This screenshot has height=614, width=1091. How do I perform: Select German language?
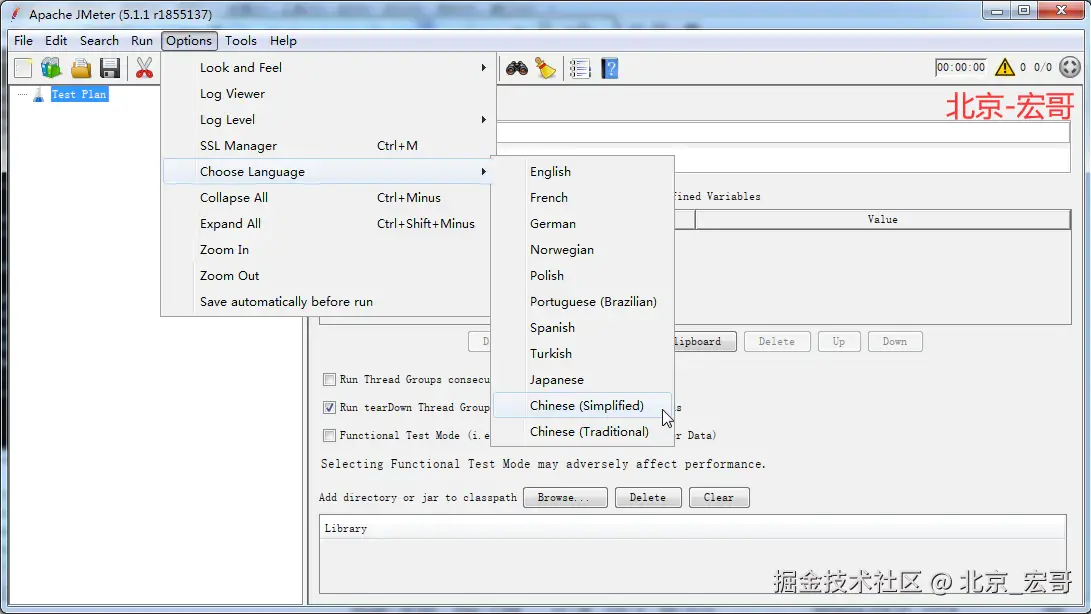(x=582, y=223)
